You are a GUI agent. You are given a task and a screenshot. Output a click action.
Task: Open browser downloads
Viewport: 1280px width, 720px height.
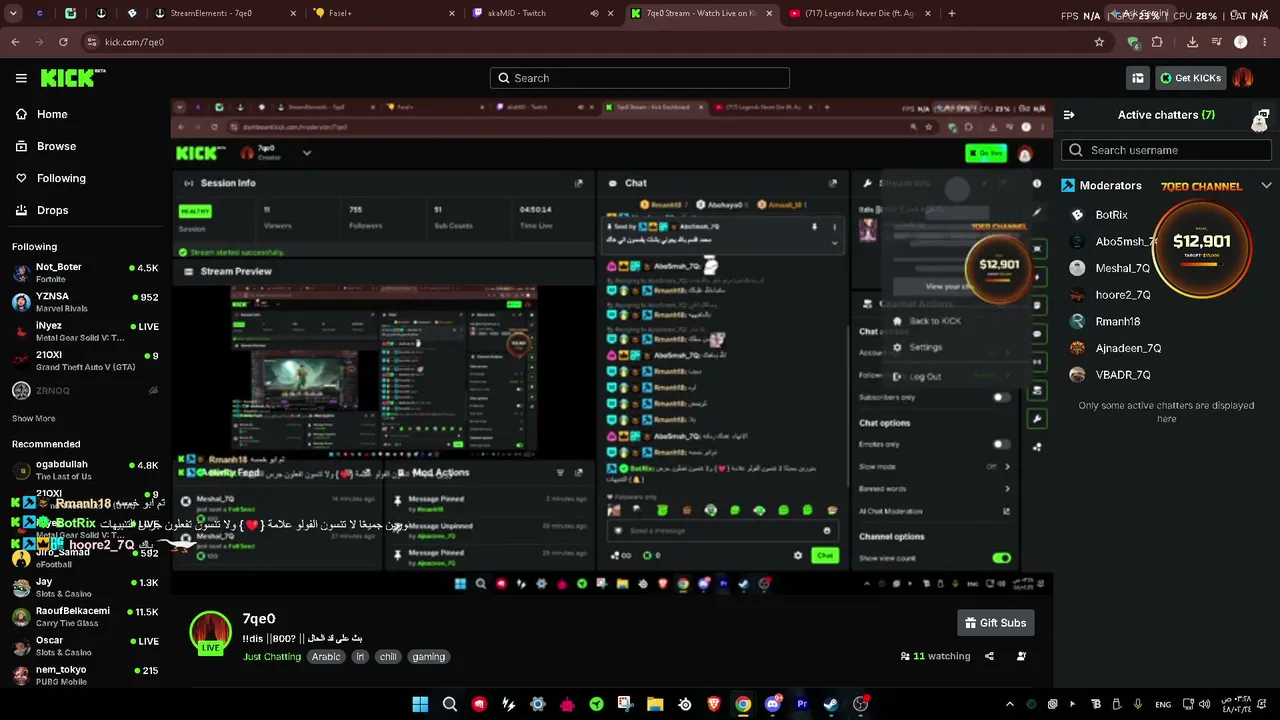1192,42
